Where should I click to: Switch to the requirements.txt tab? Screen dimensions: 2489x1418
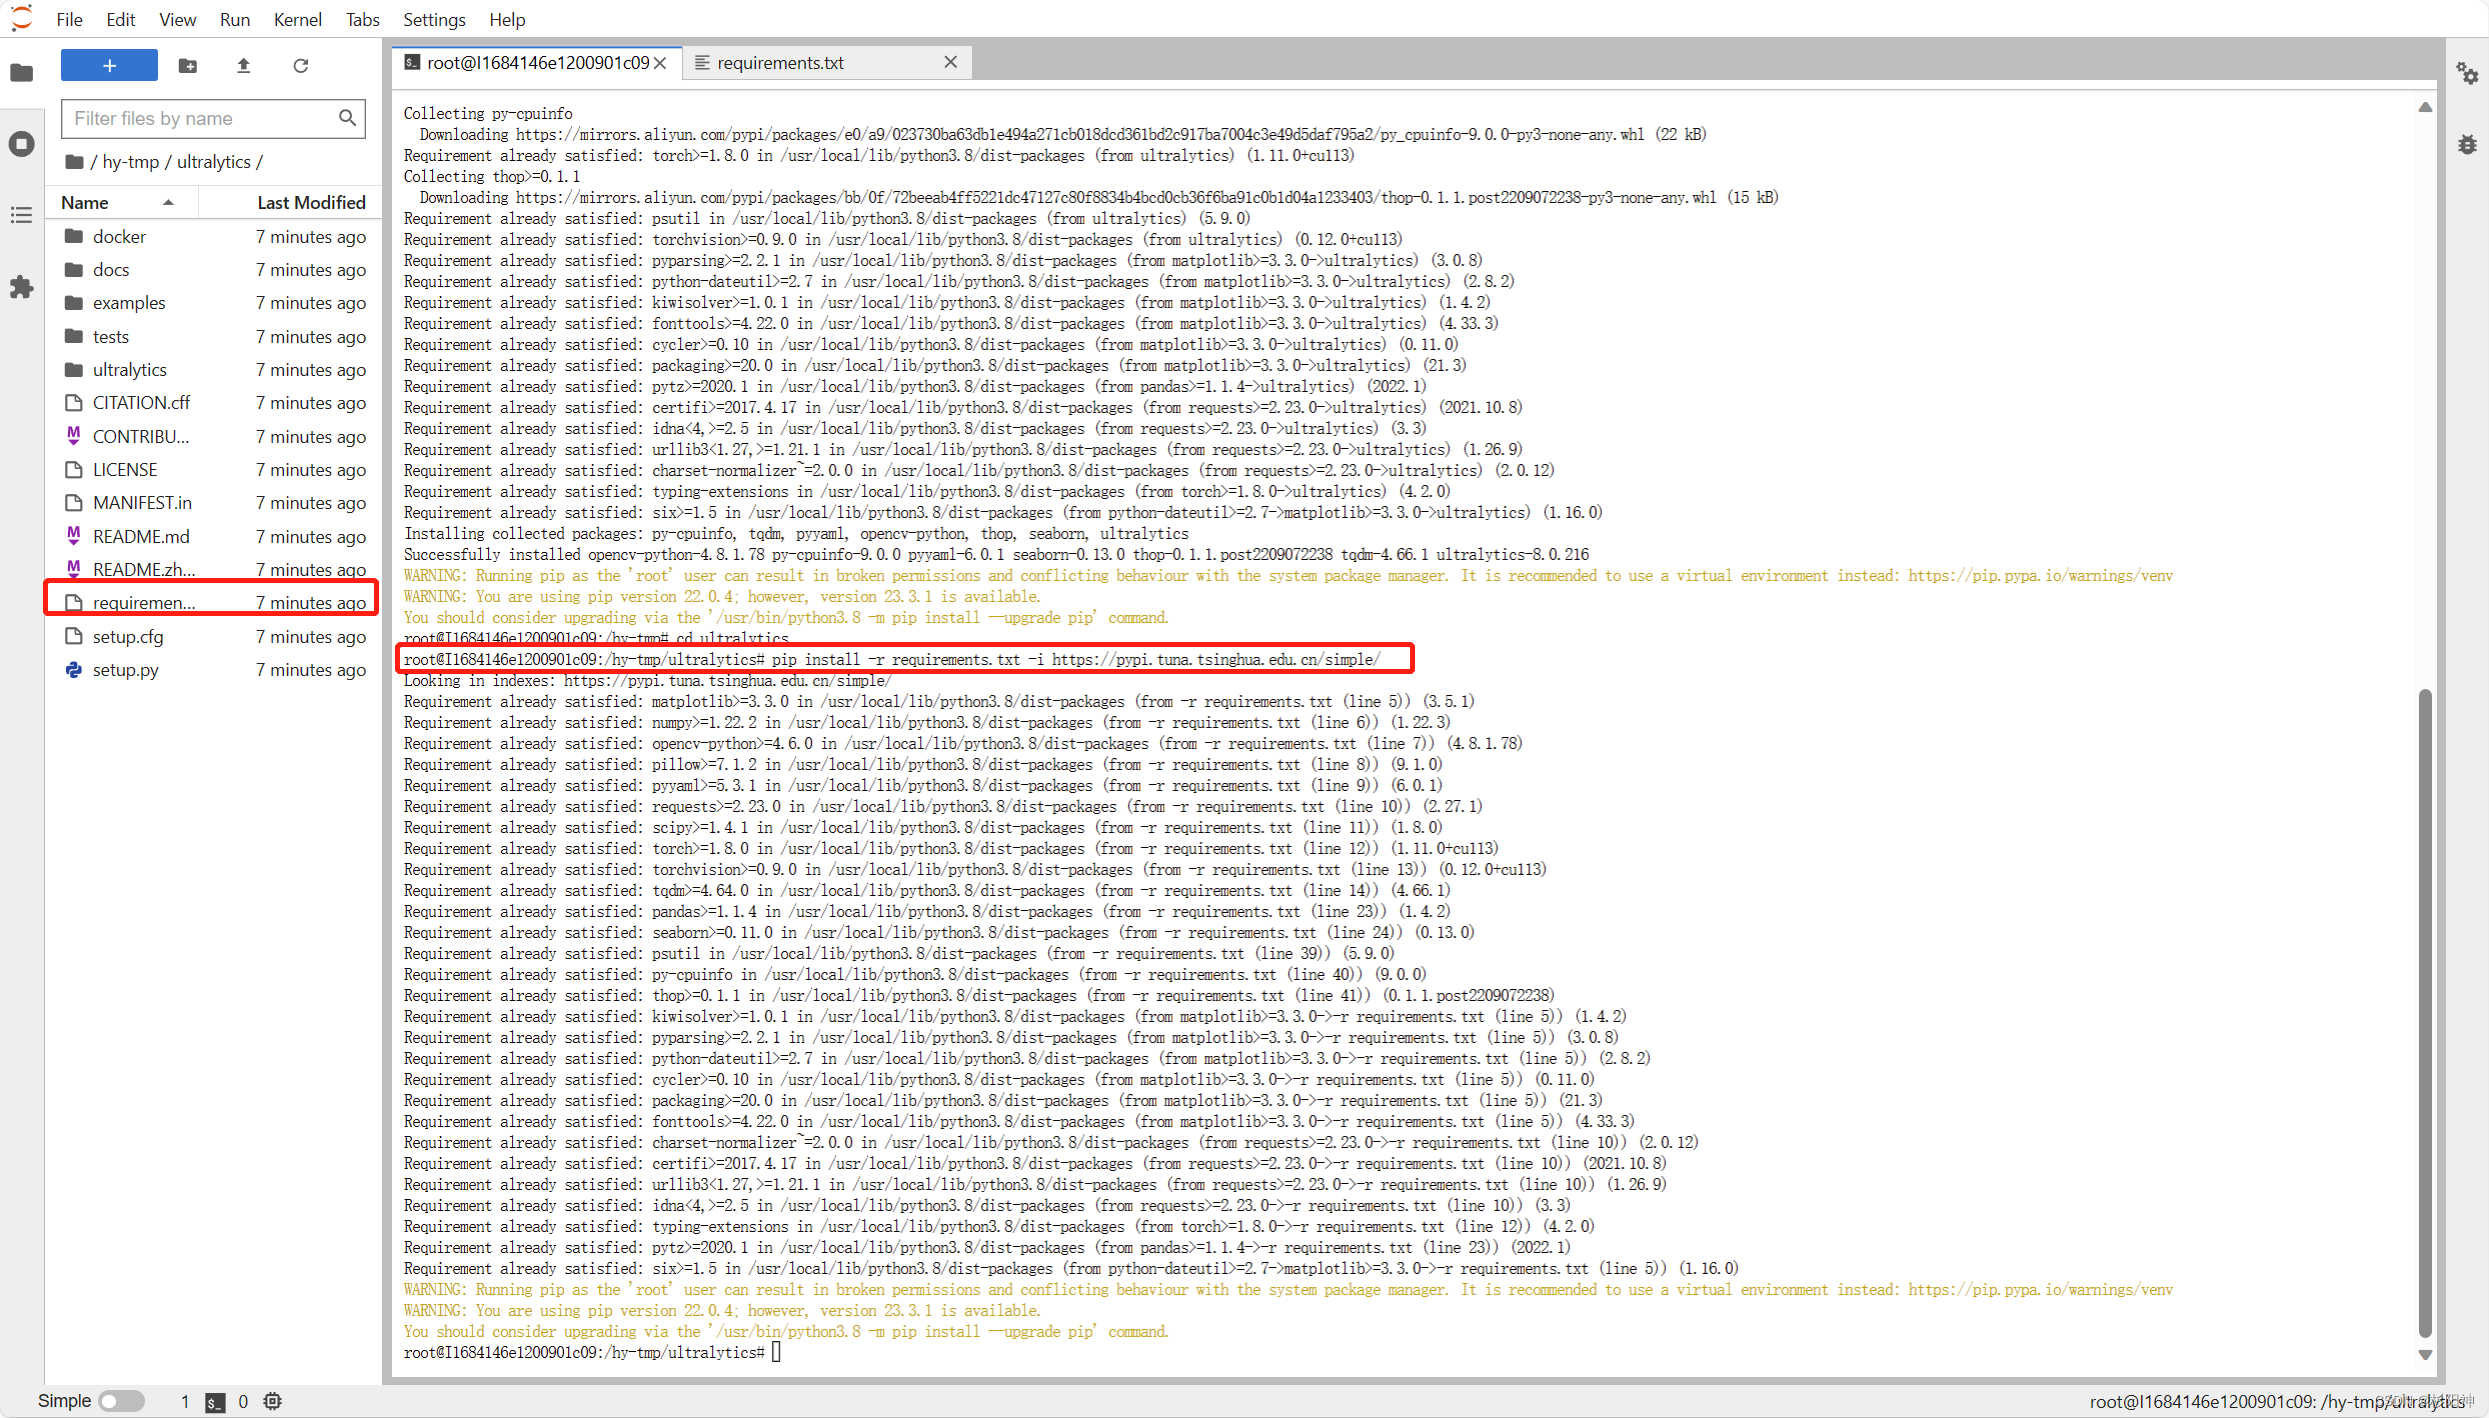click(780, 63)
